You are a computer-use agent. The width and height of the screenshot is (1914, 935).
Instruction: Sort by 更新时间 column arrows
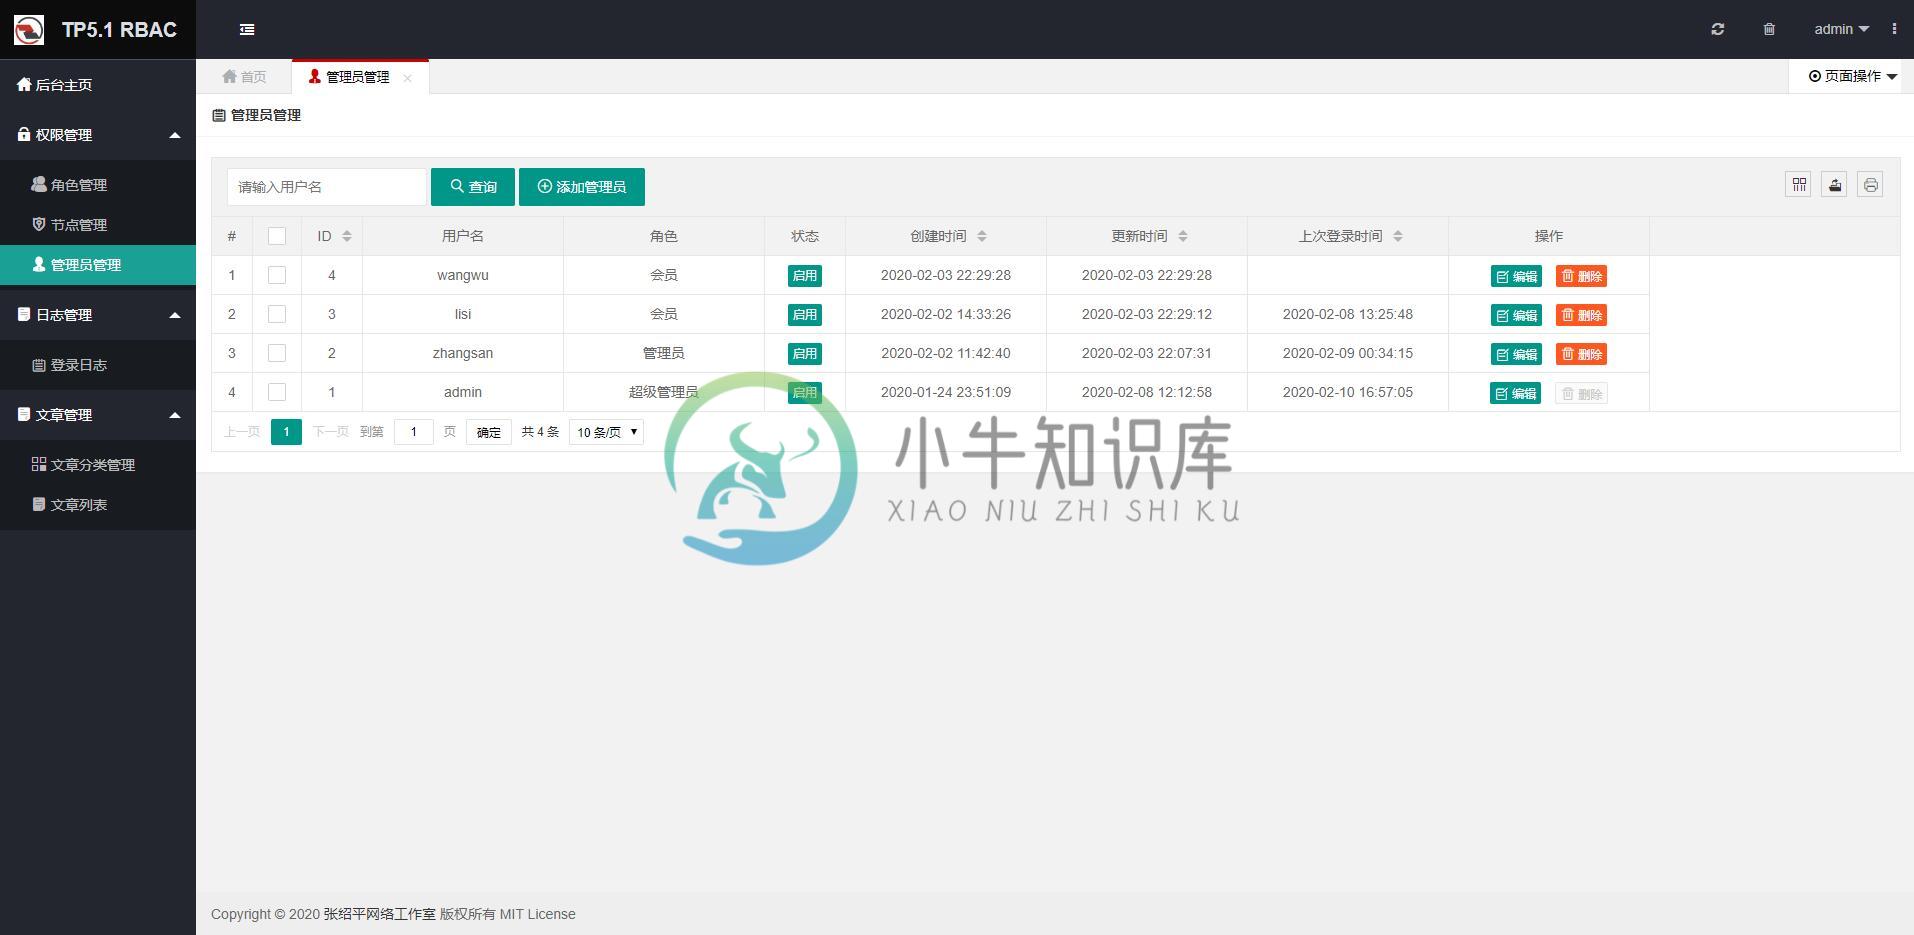(1183, 236)
